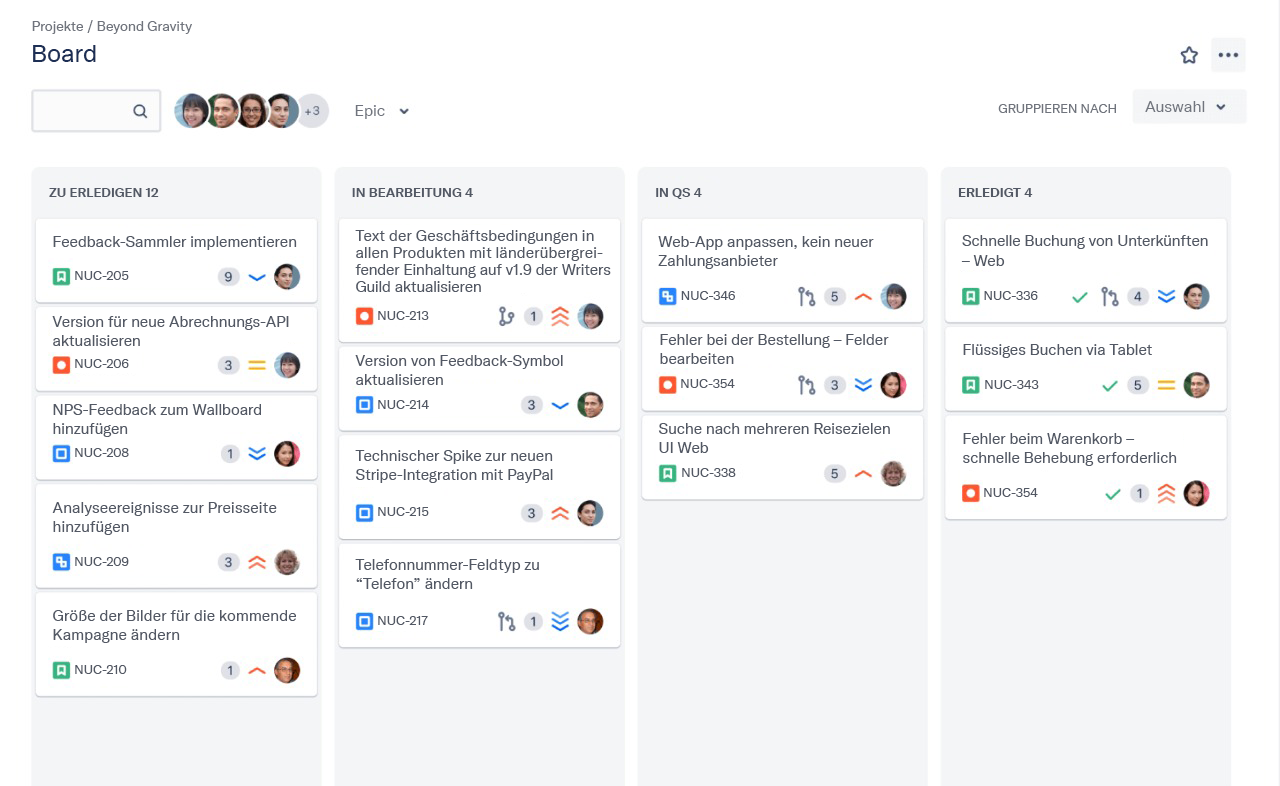Click the pull request icon on NUC-217
This screenshot has height=786, width=1280.
pyautogui.click(x=506, y=622)
